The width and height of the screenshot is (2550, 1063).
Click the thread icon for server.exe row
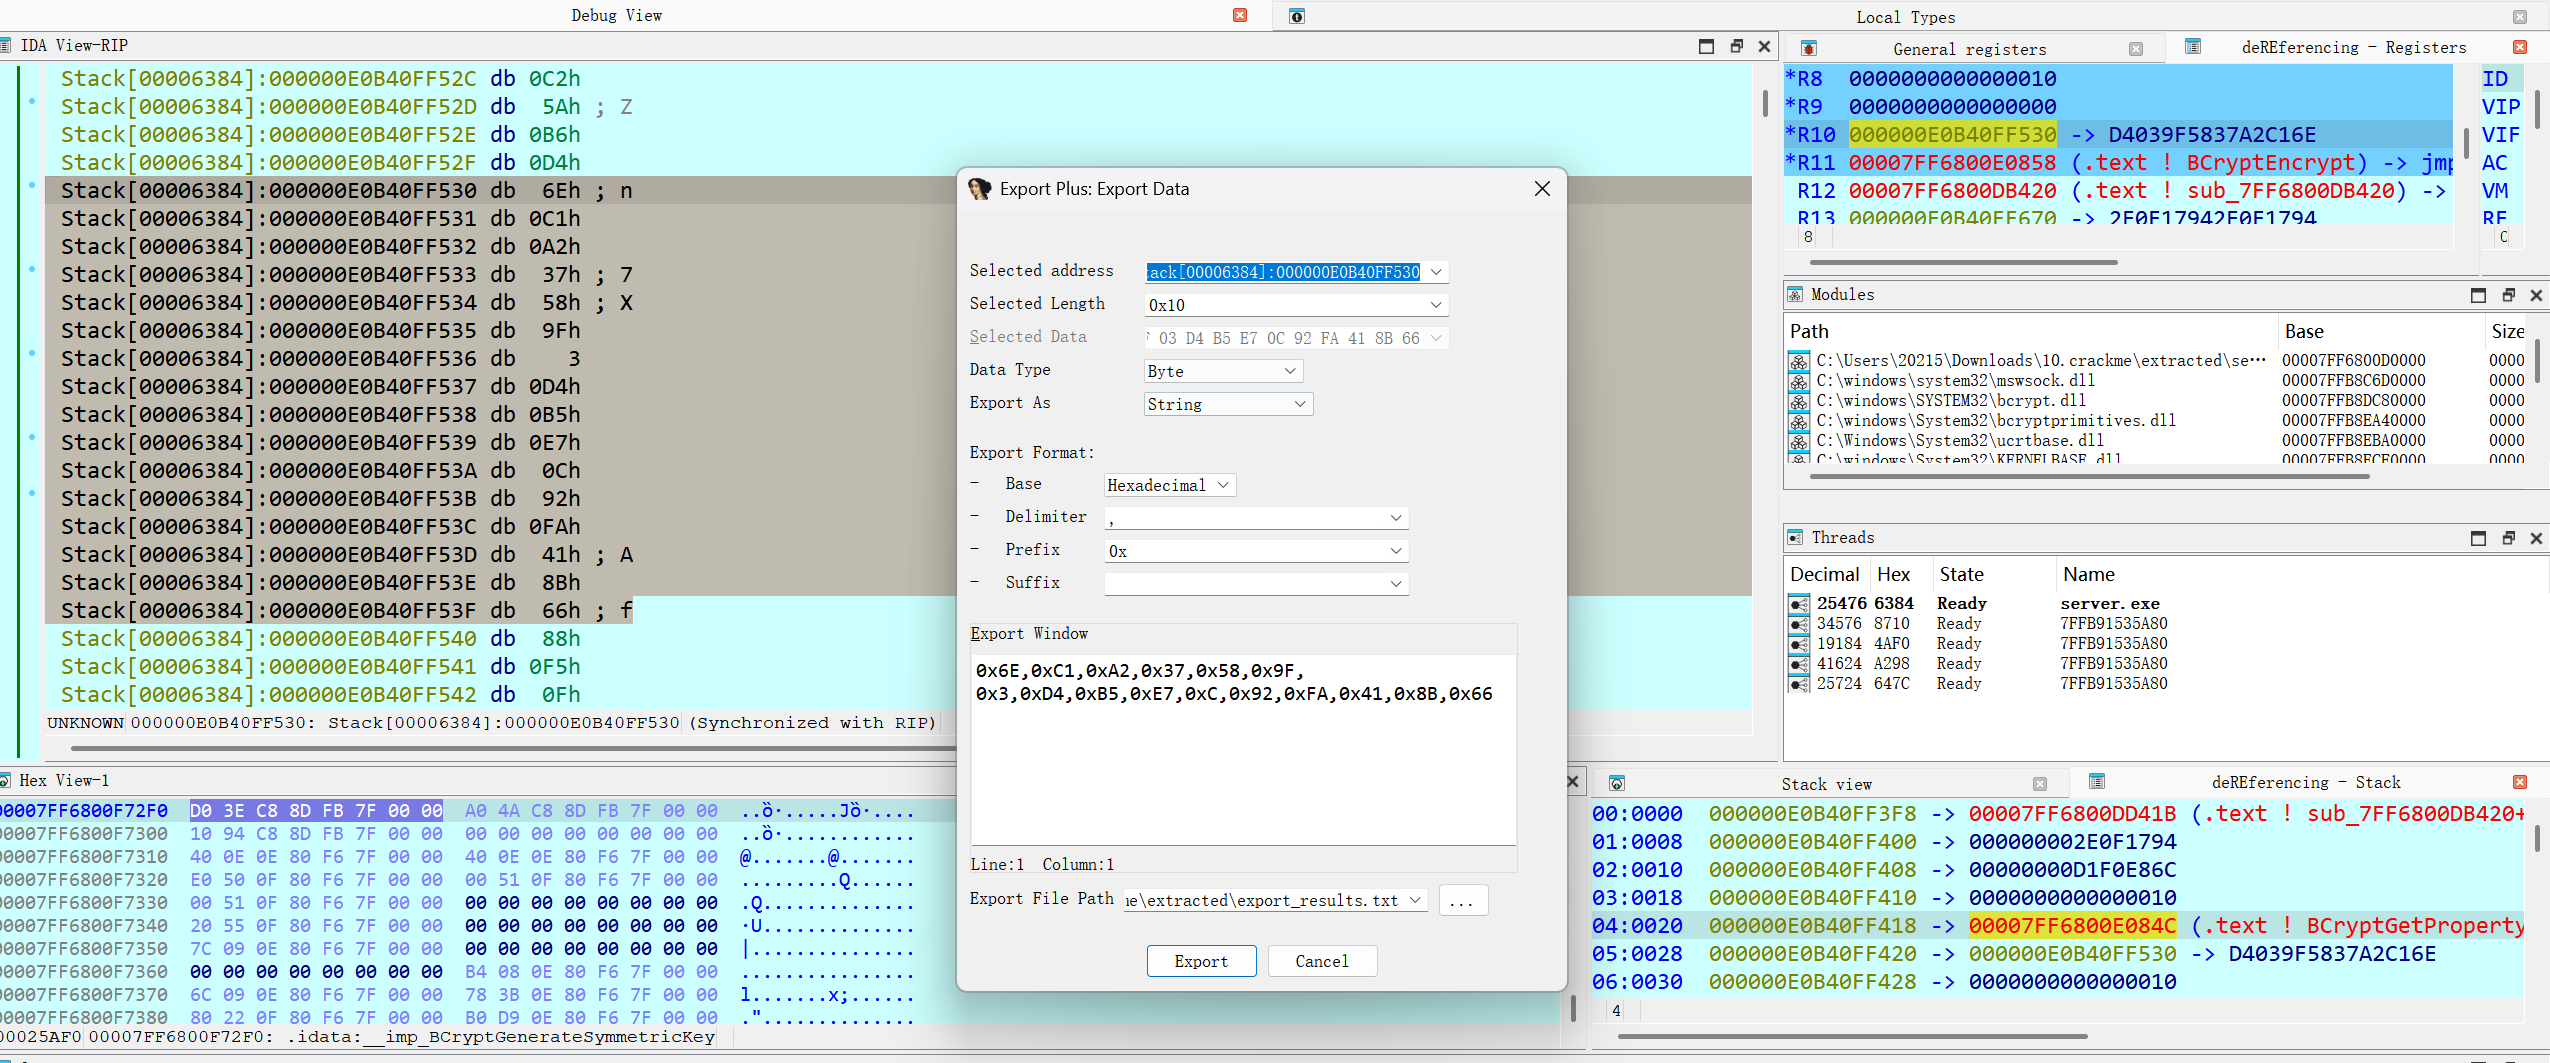coord(1799,604)
